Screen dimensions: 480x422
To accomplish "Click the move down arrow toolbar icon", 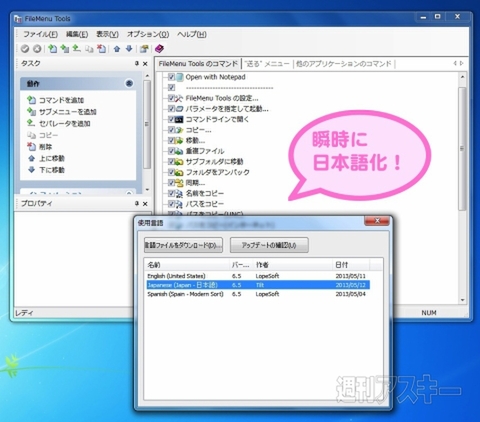I will (129, 49).
